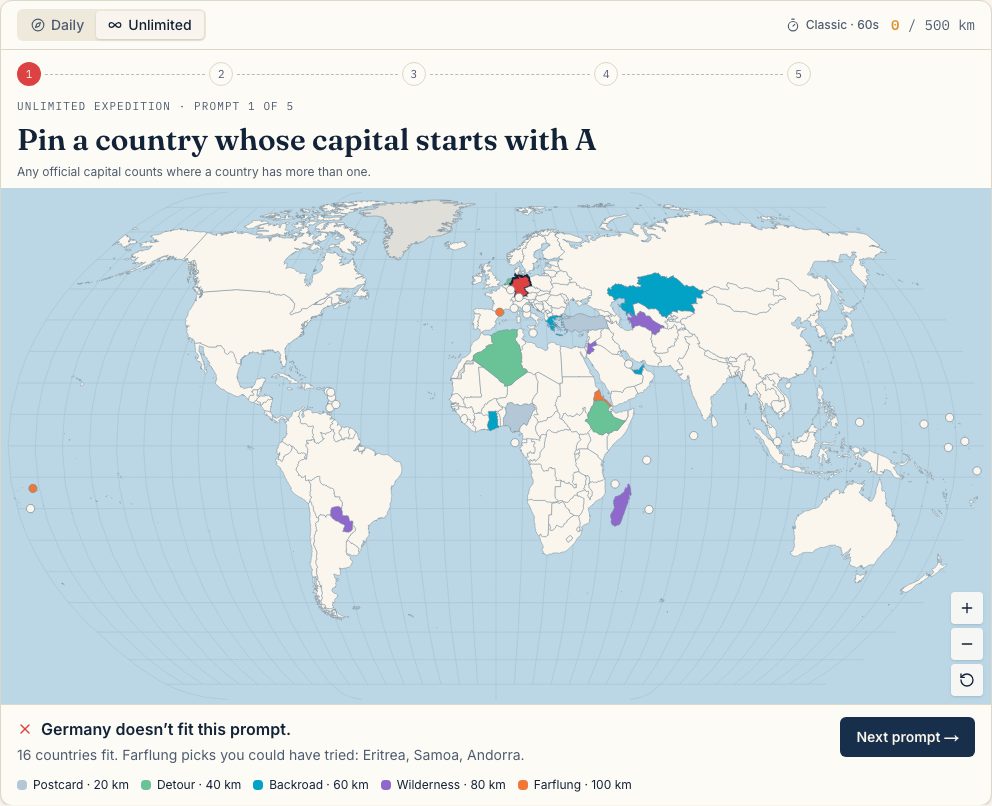Zoom in on the map with plus
992x806 pixels.
[x=967, y=608]
